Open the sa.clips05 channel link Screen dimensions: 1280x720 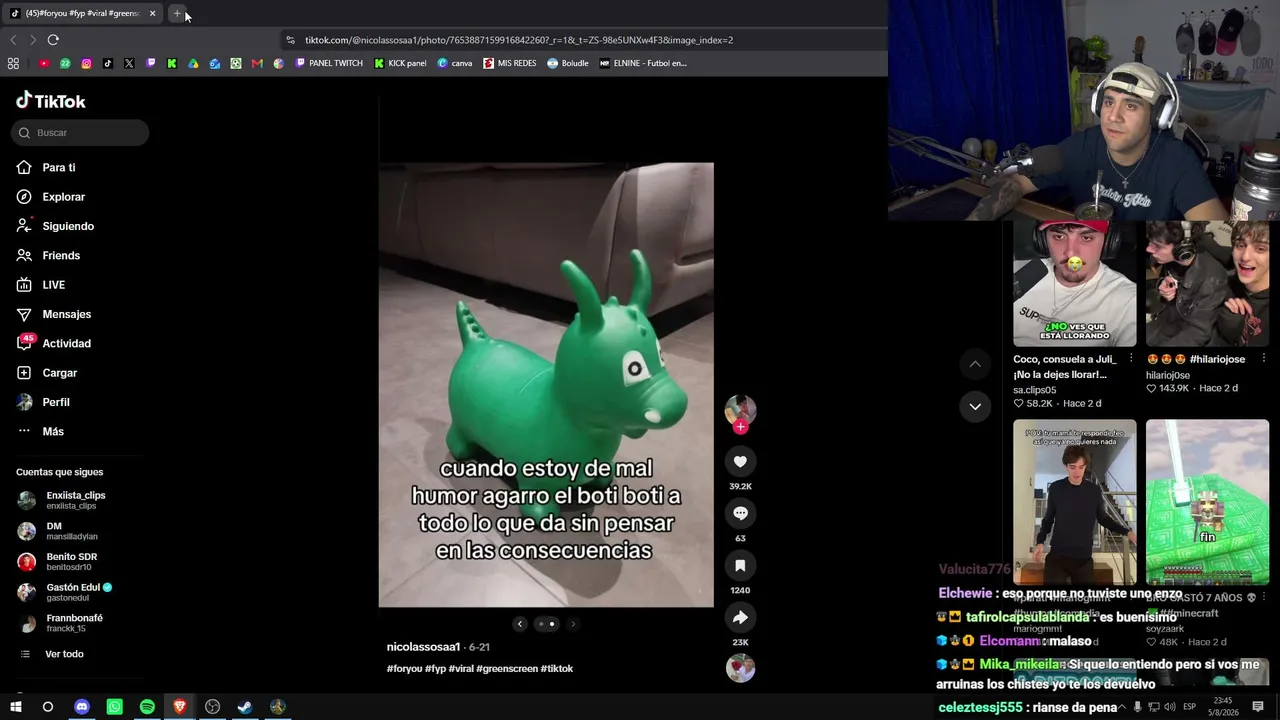(x=1034, y=390)
